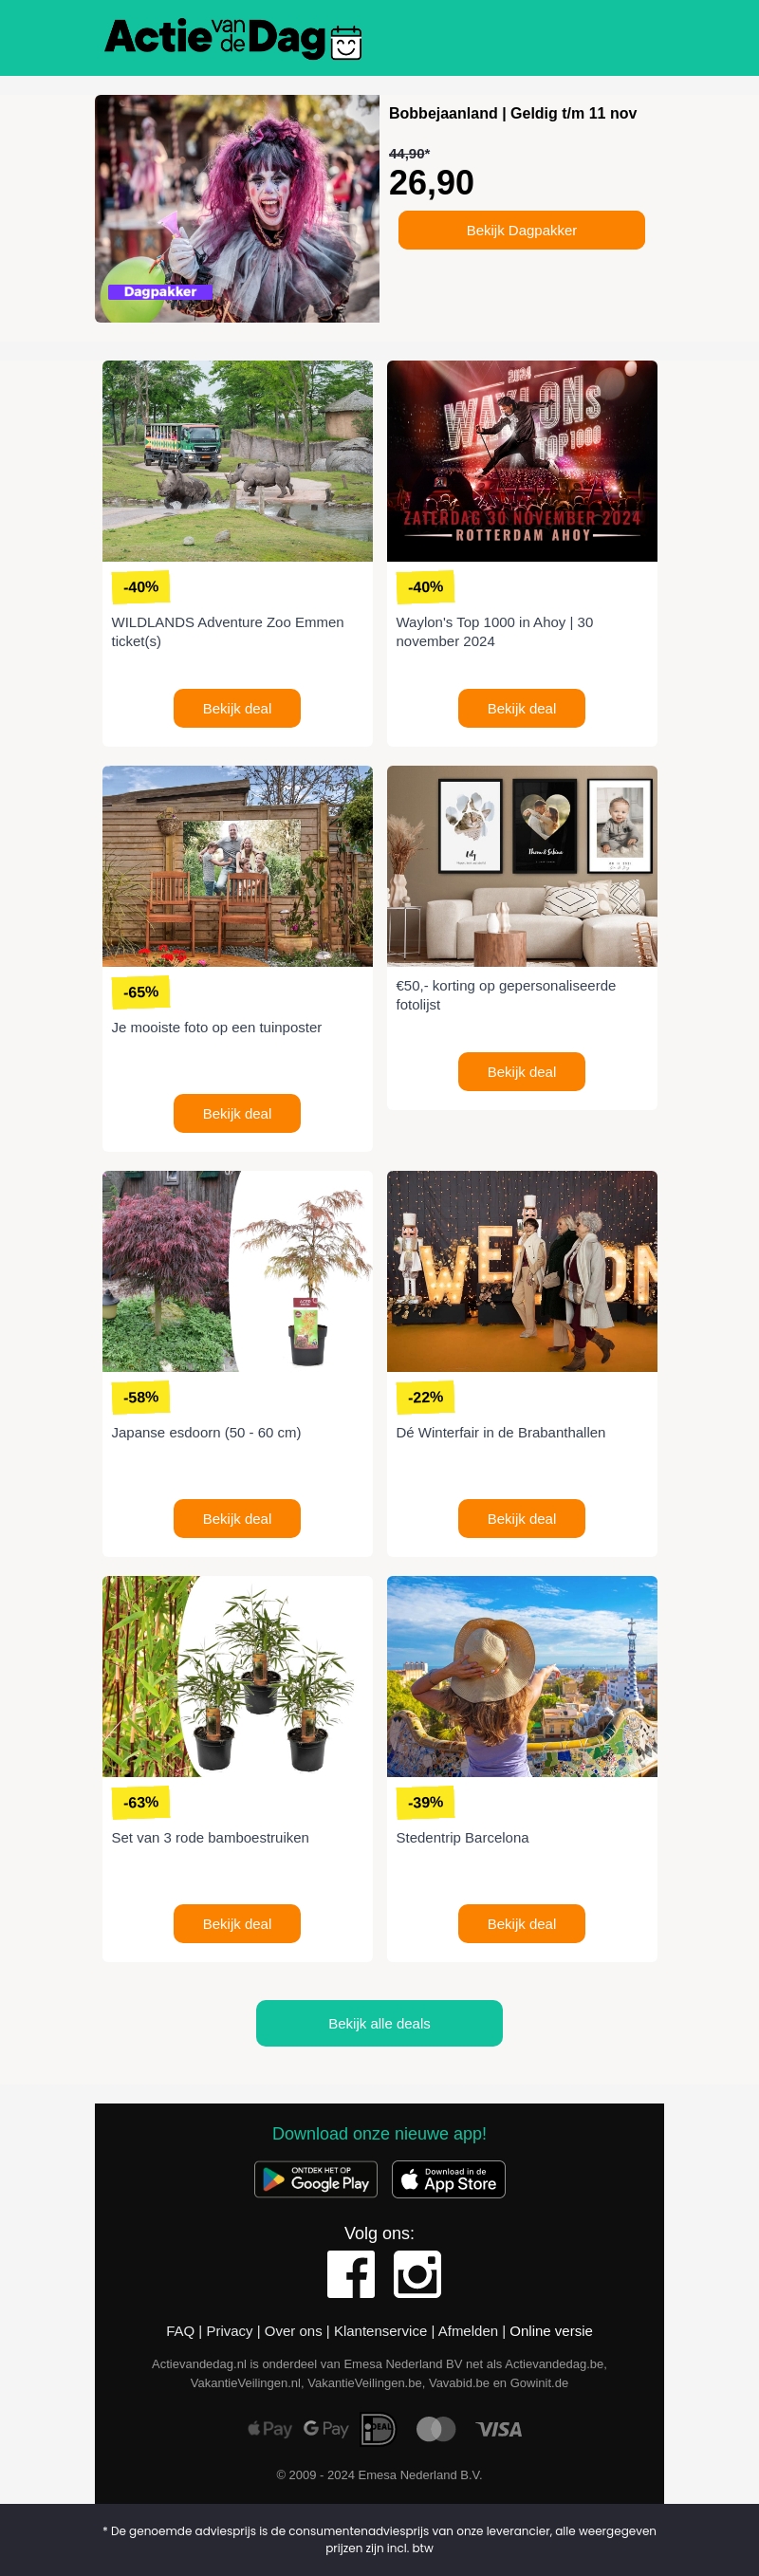759x2576 pixels.
Task: Open the Facebook icon under Volg ons
Action: pyautogui.click(x=351, y=2274)
